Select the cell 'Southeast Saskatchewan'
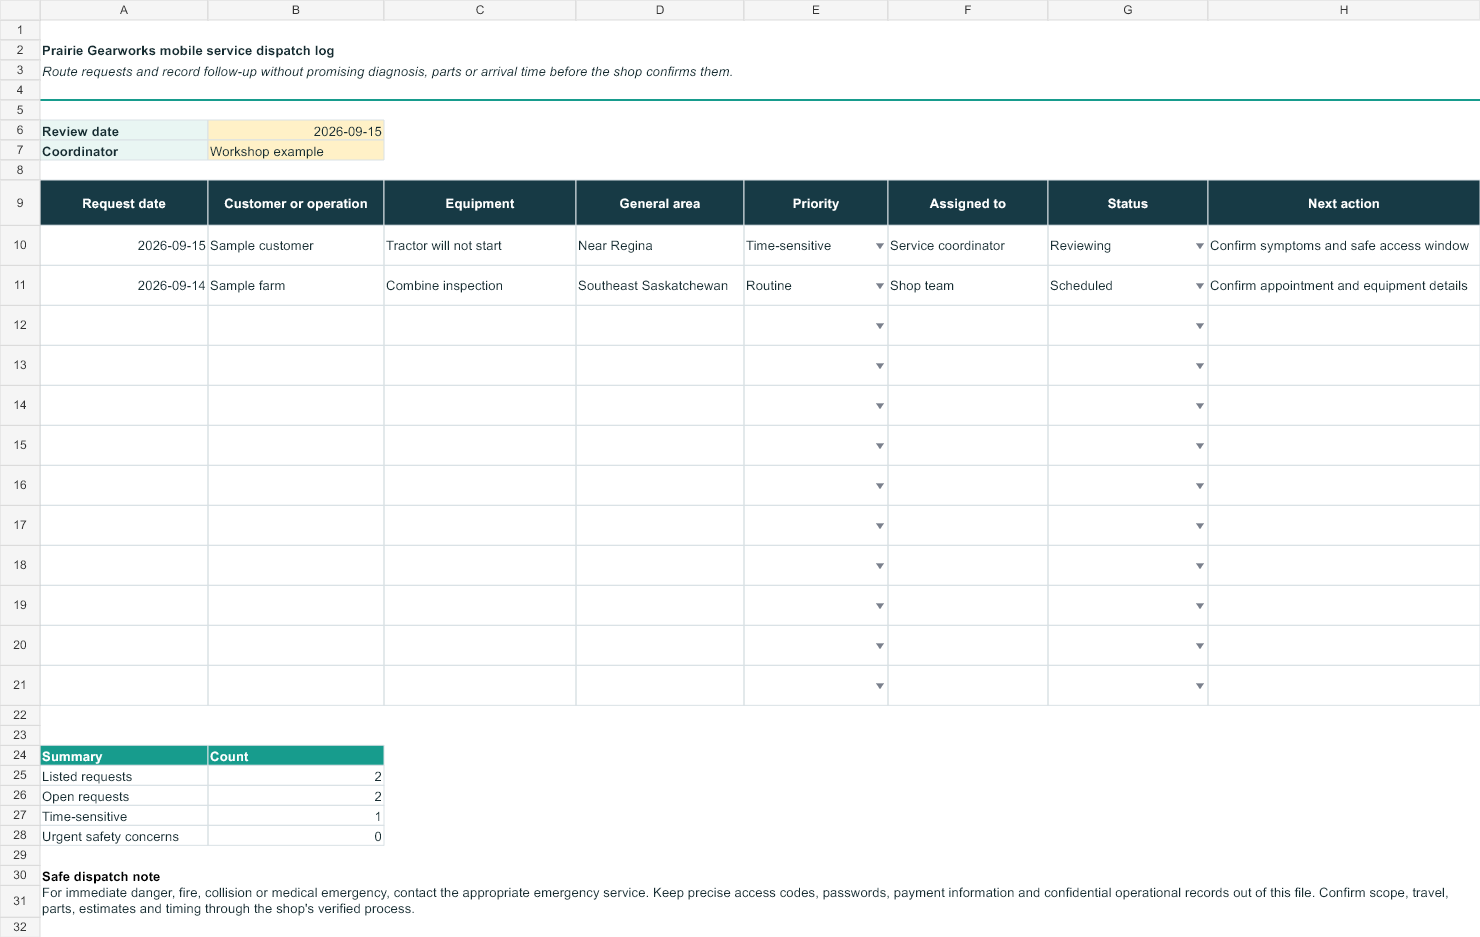 (x=660, y=285)
